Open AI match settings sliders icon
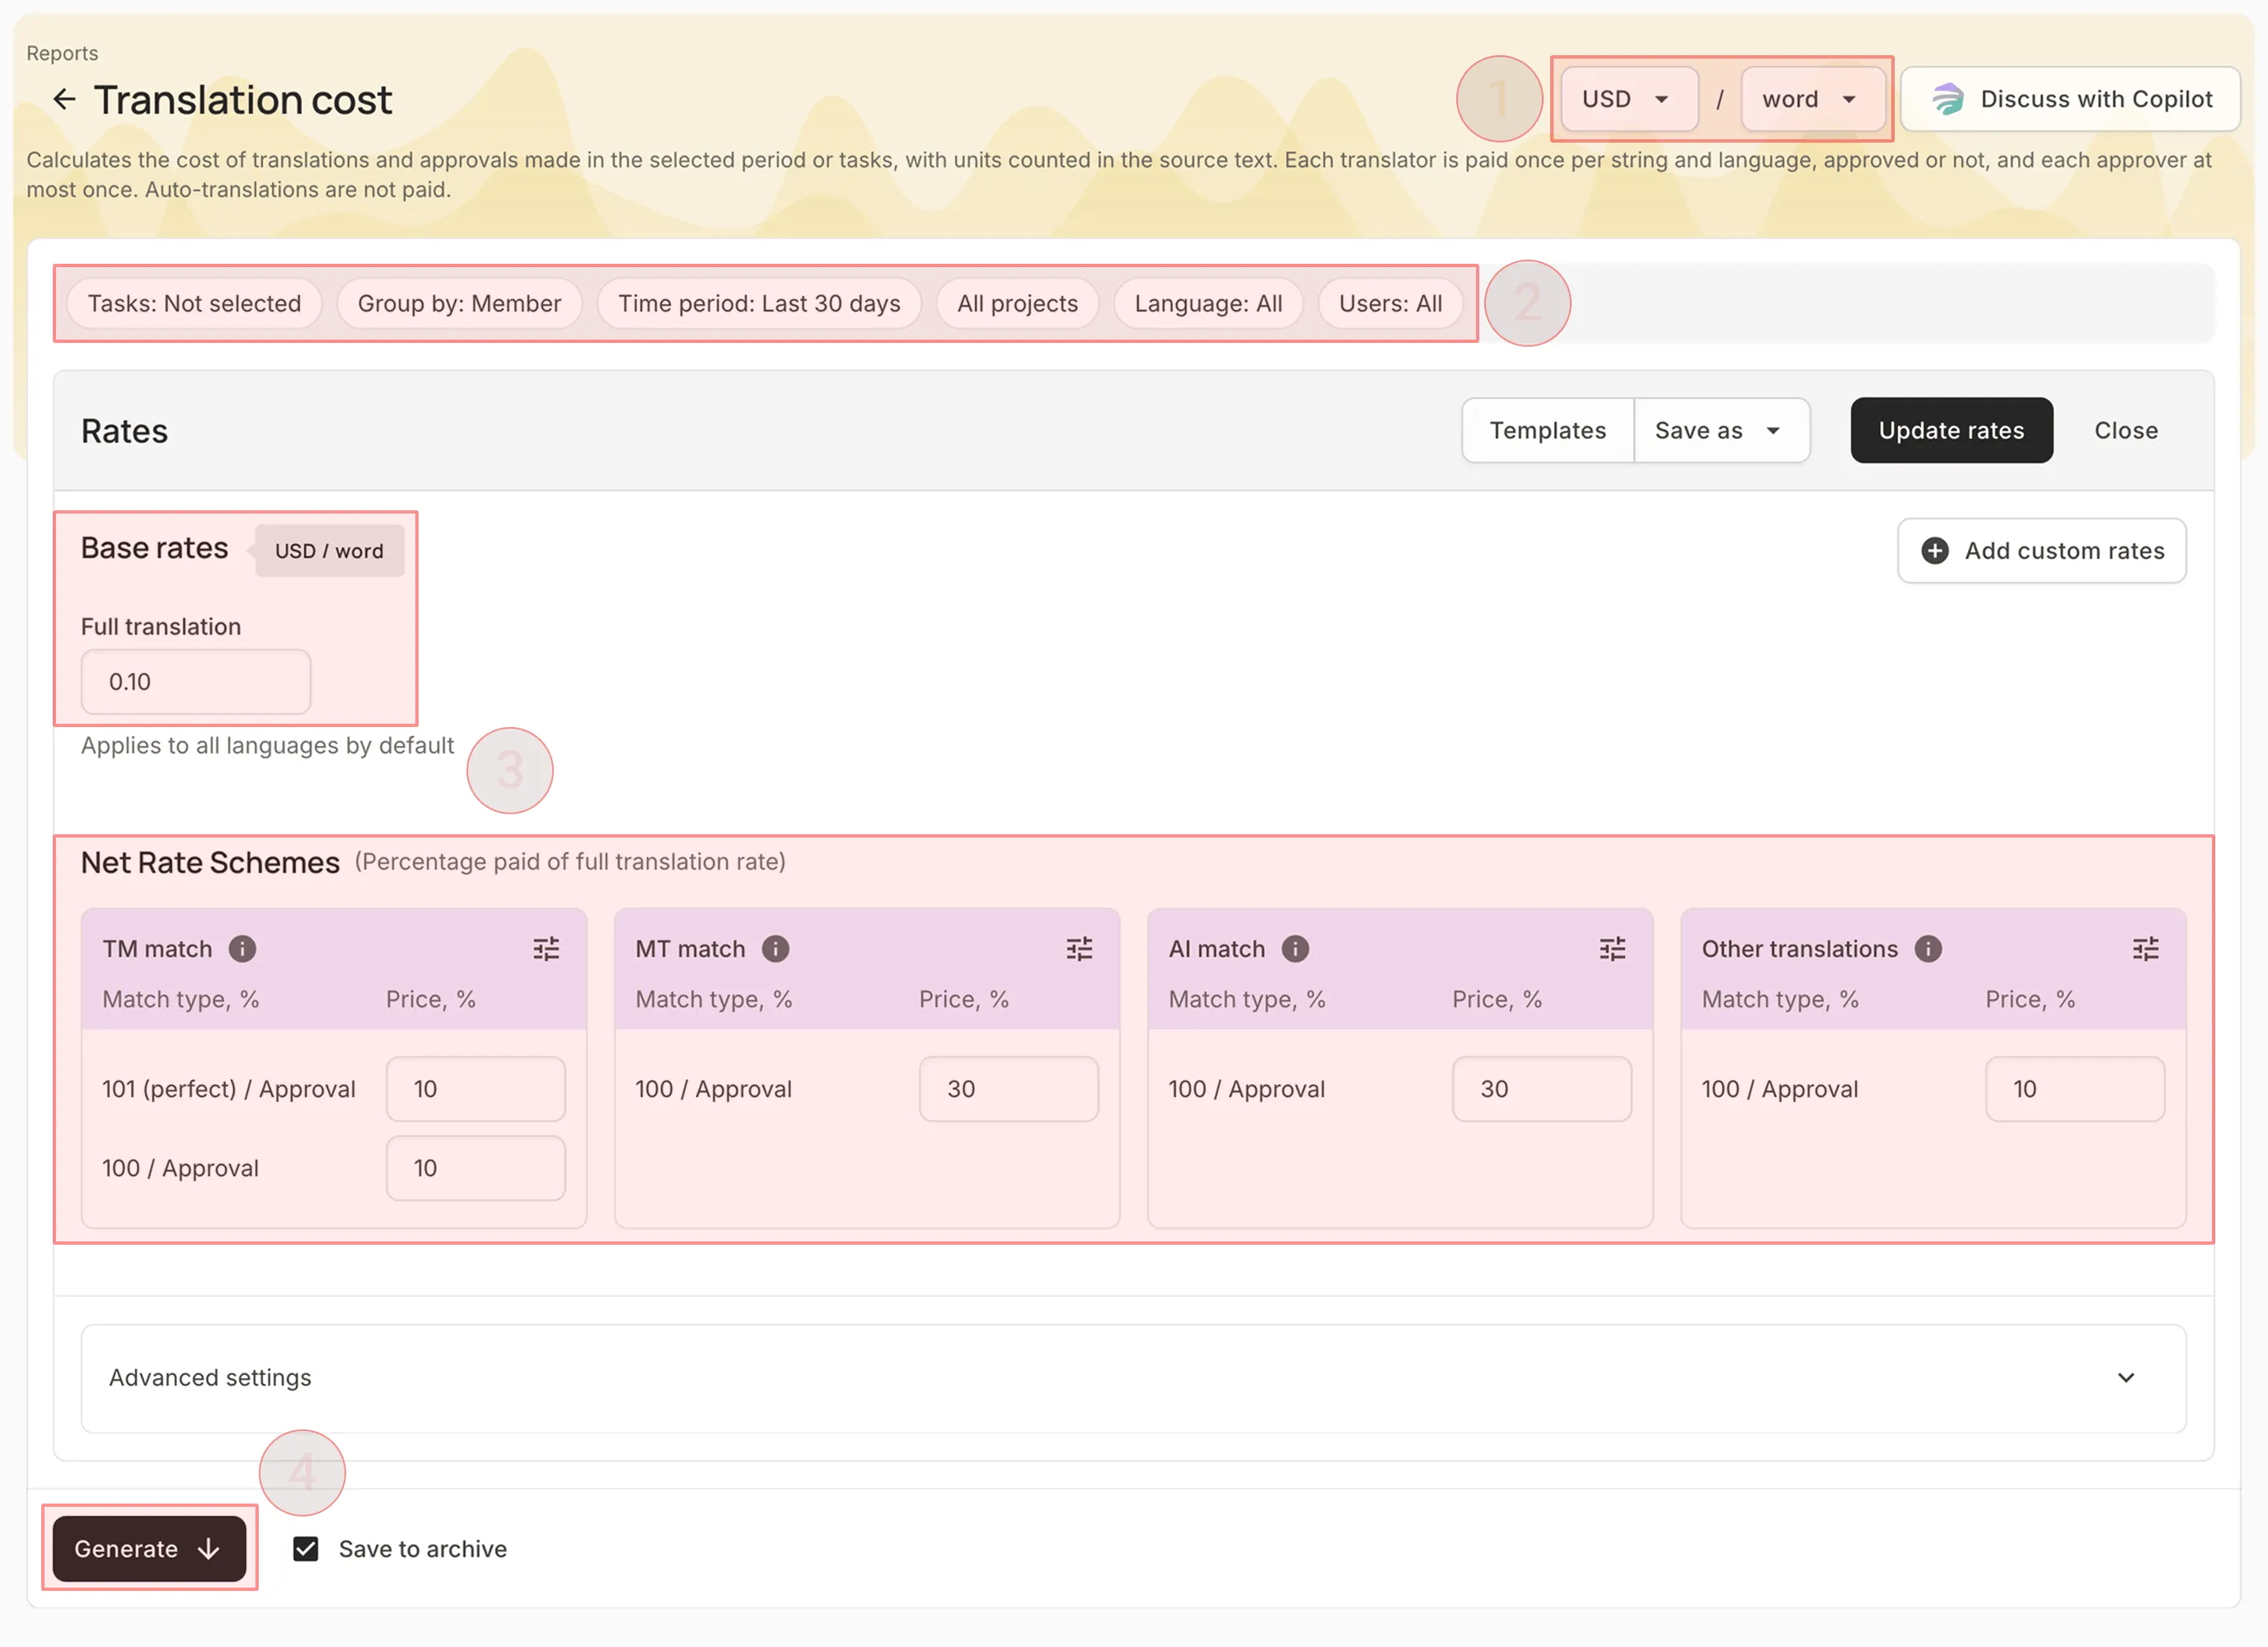Viewport: 2268px width, 1647px height. click(1612, 948)
